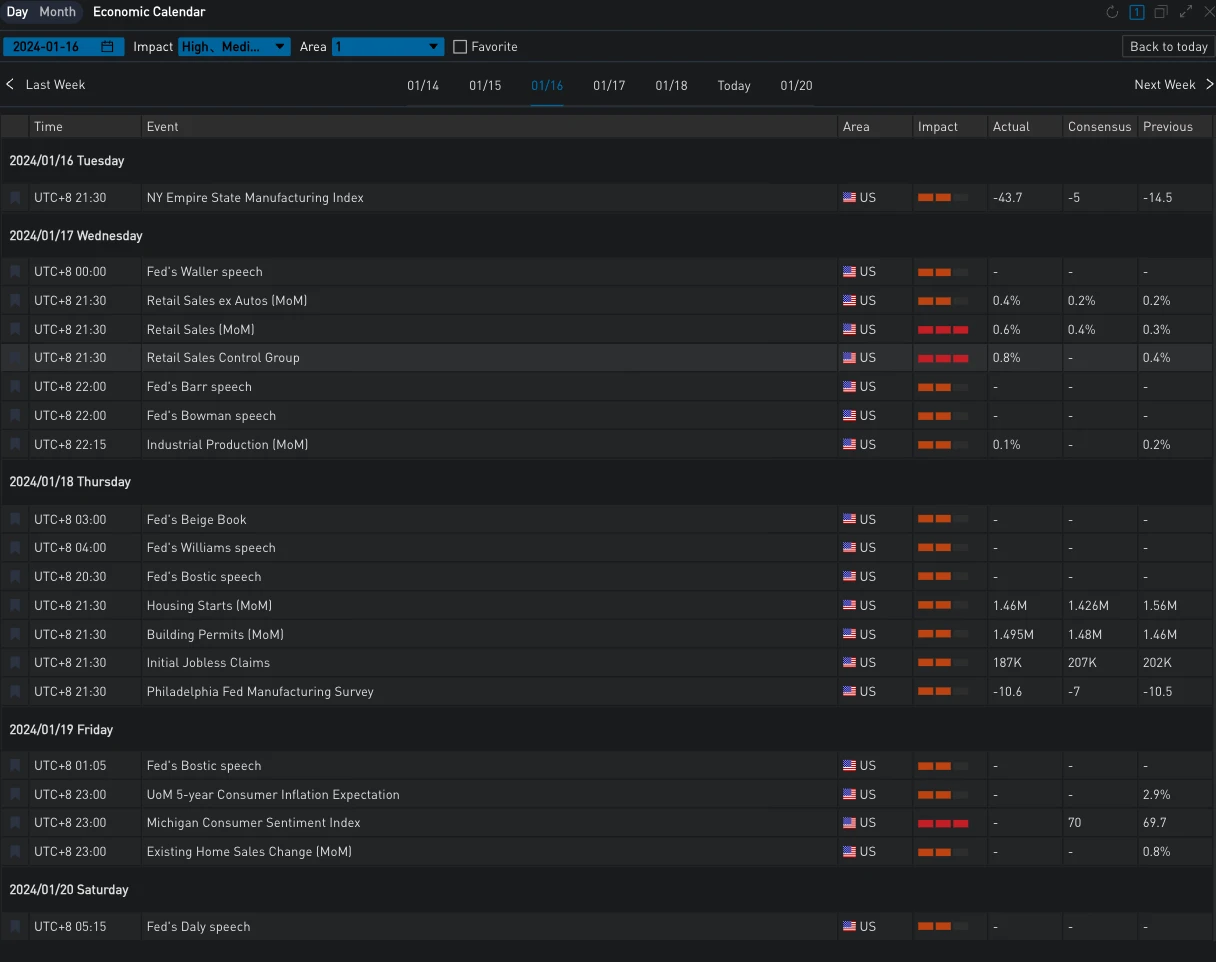Click the calendar icon in date field
The image size is (1216, 962).
(107, 47)
